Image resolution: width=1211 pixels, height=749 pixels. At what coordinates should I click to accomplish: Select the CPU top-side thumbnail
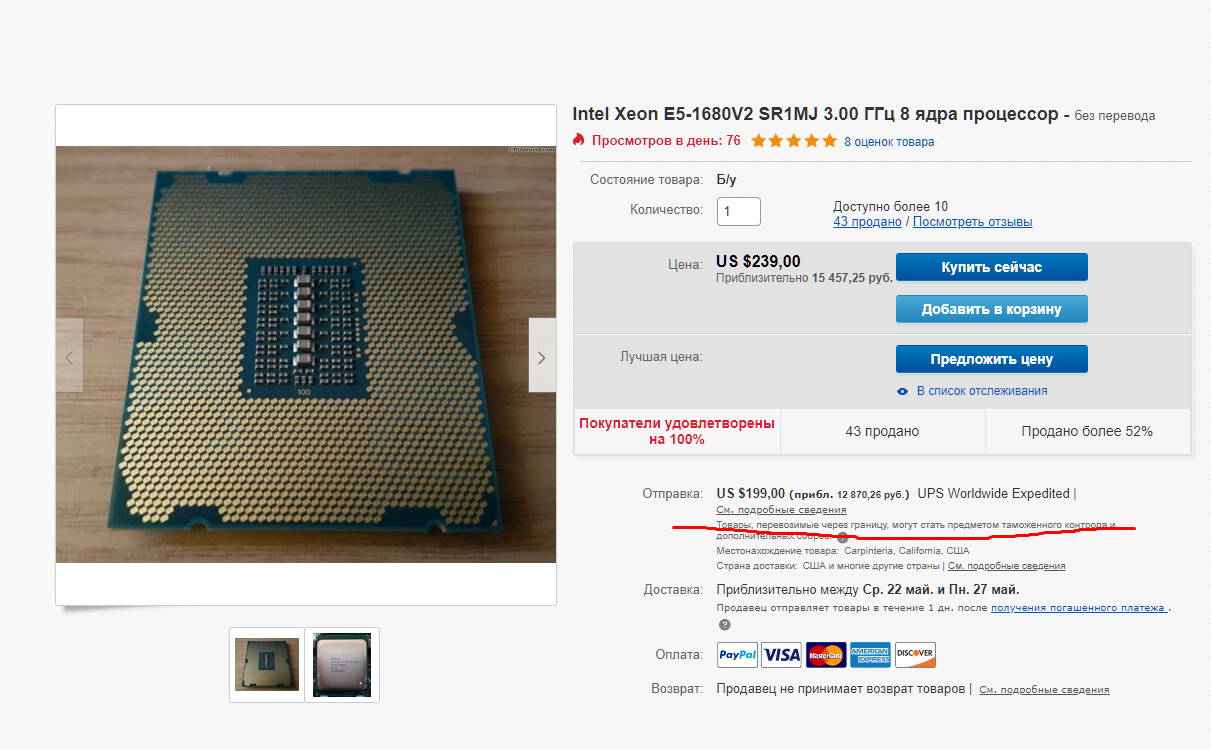(x=342, y=665)
